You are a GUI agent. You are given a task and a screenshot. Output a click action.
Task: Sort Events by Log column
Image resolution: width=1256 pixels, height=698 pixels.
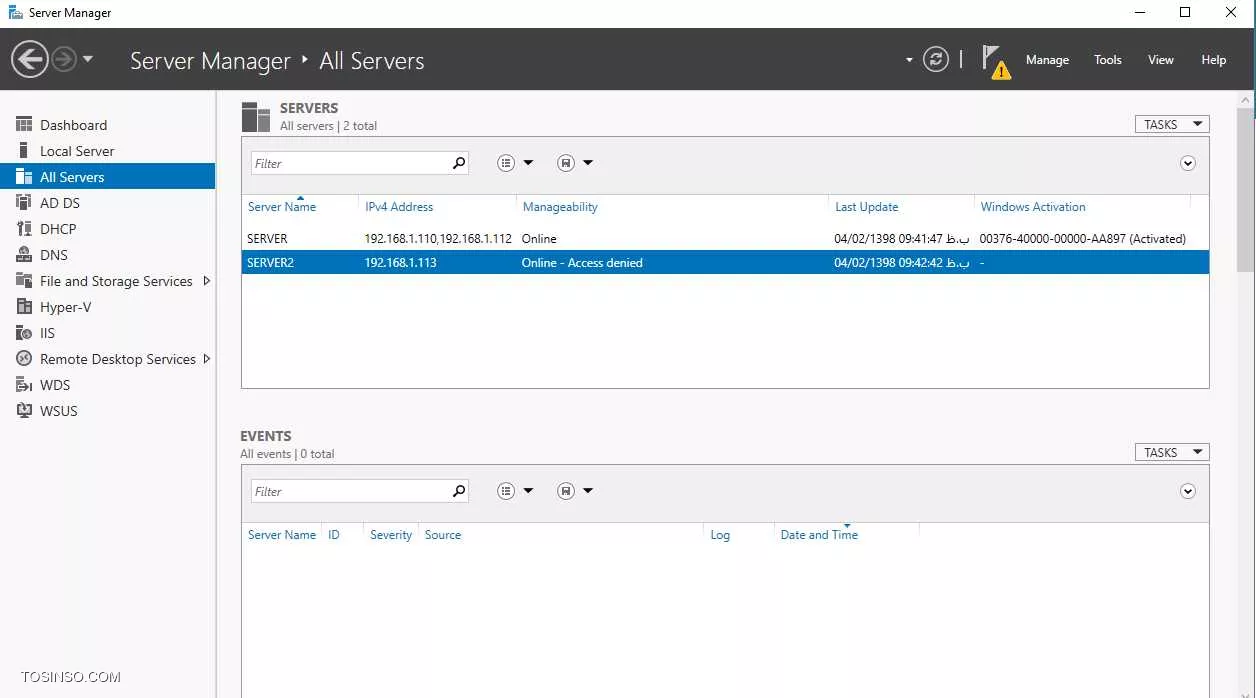point(720,535)
